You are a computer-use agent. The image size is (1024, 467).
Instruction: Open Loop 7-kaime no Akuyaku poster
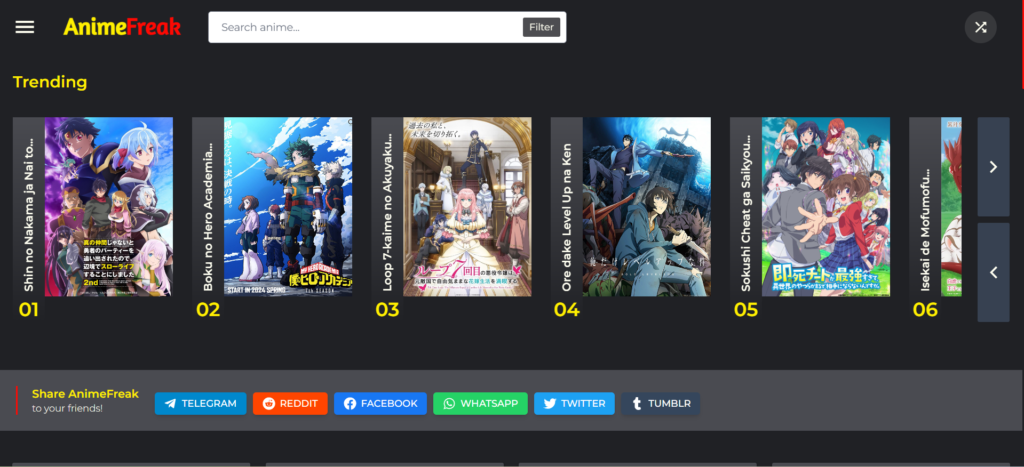[x=467, y=206]
